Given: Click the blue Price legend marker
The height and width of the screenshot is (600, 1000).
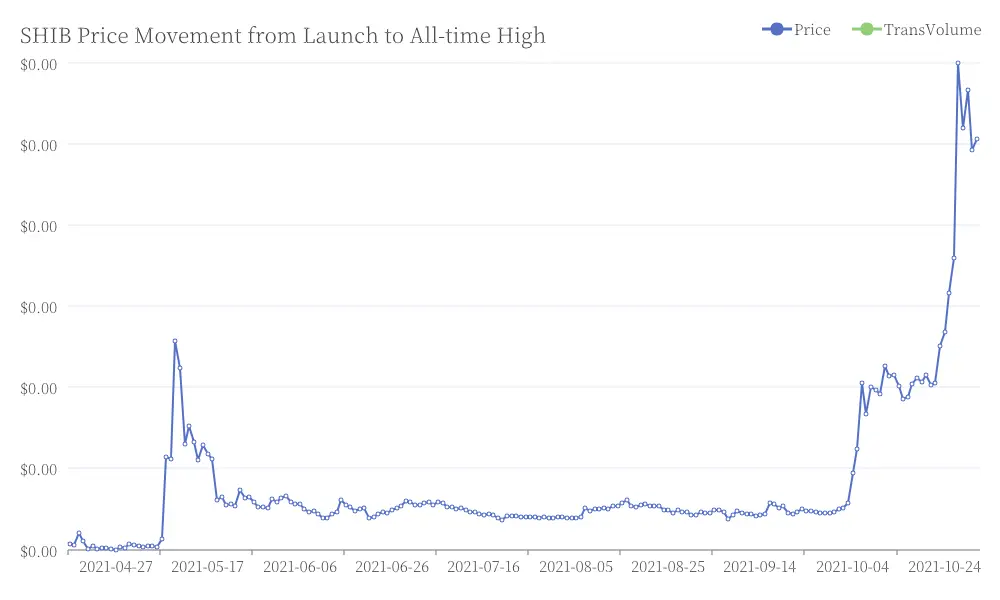Looking at the screenshot, I should 776,29.
